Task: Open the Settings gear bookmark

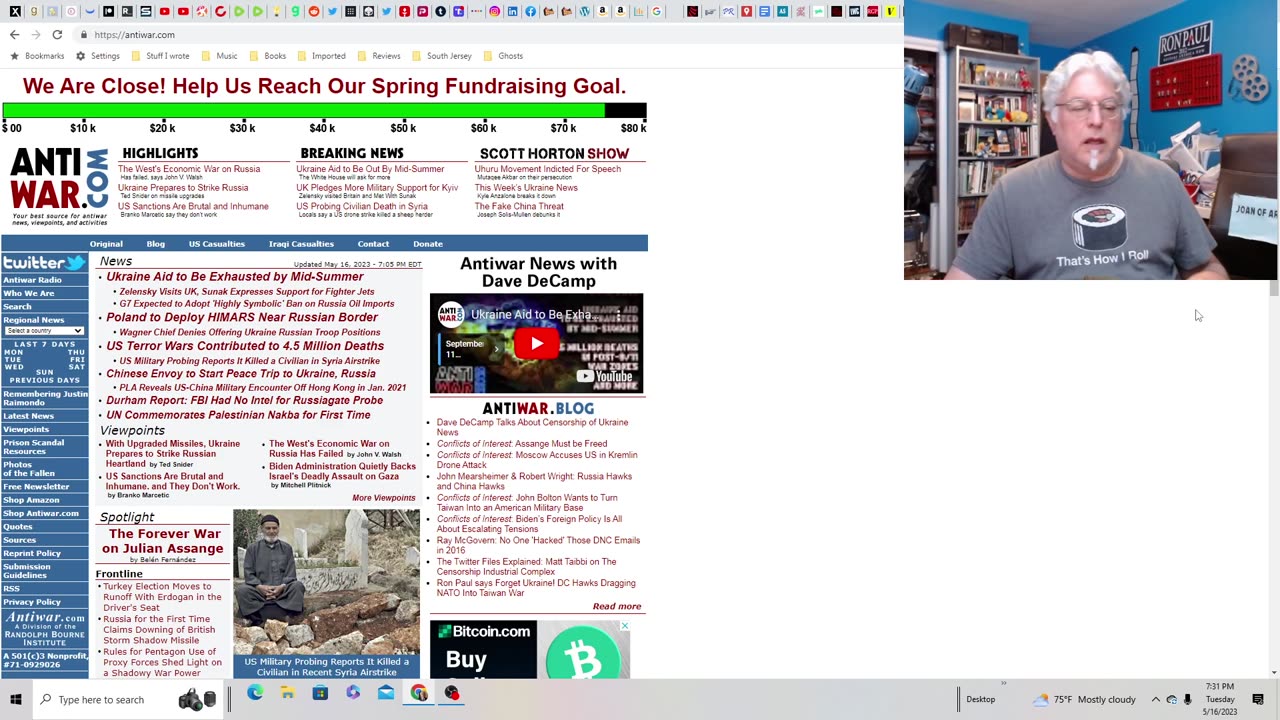Action: click(x=98, y=56)
